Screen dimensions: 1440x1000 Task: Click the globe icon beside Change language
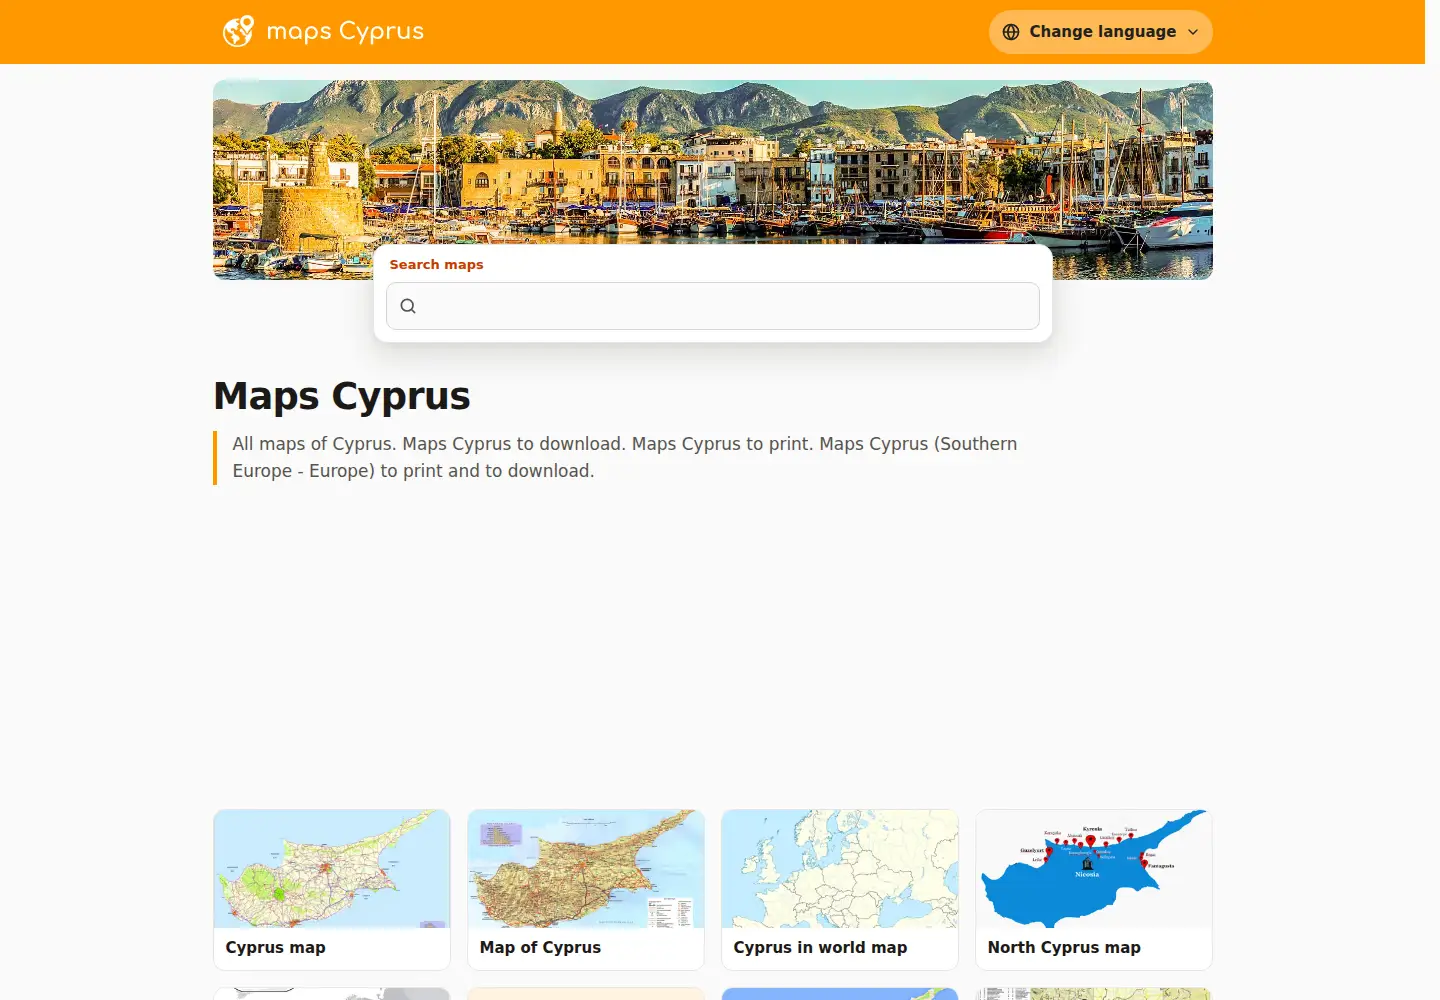click(1011, 32)
